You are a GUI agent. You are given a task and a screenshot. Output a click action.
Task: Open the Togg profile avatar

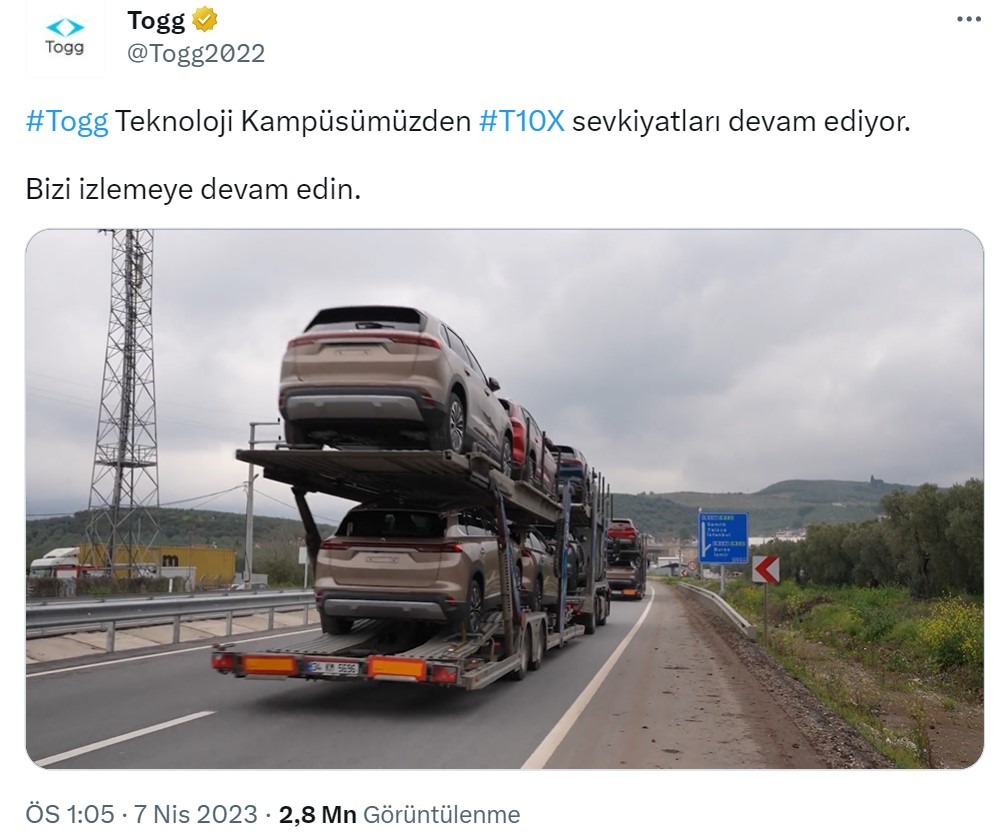pos(64,38)
